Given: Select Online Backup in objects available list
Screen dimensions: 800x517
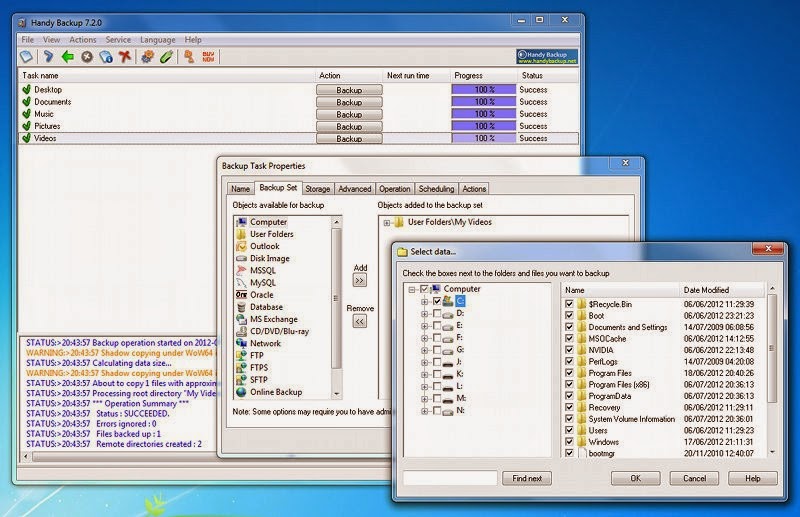Looking at the screenshot, I should coord(276,392).
